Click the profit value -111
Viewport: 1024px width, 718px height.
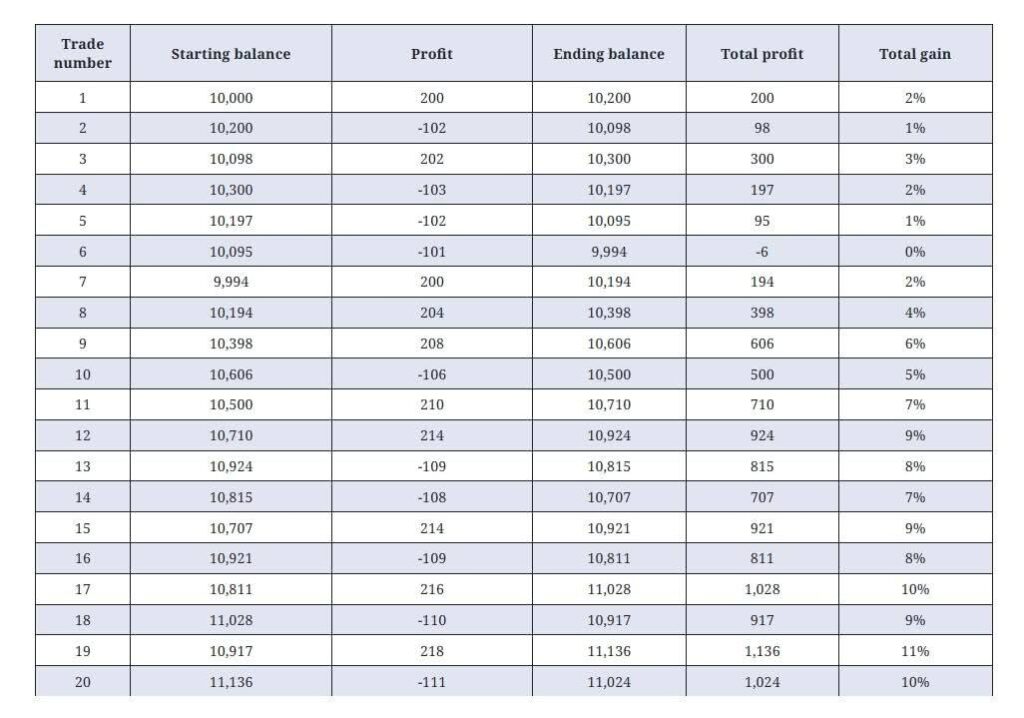[x=431, y=682]
